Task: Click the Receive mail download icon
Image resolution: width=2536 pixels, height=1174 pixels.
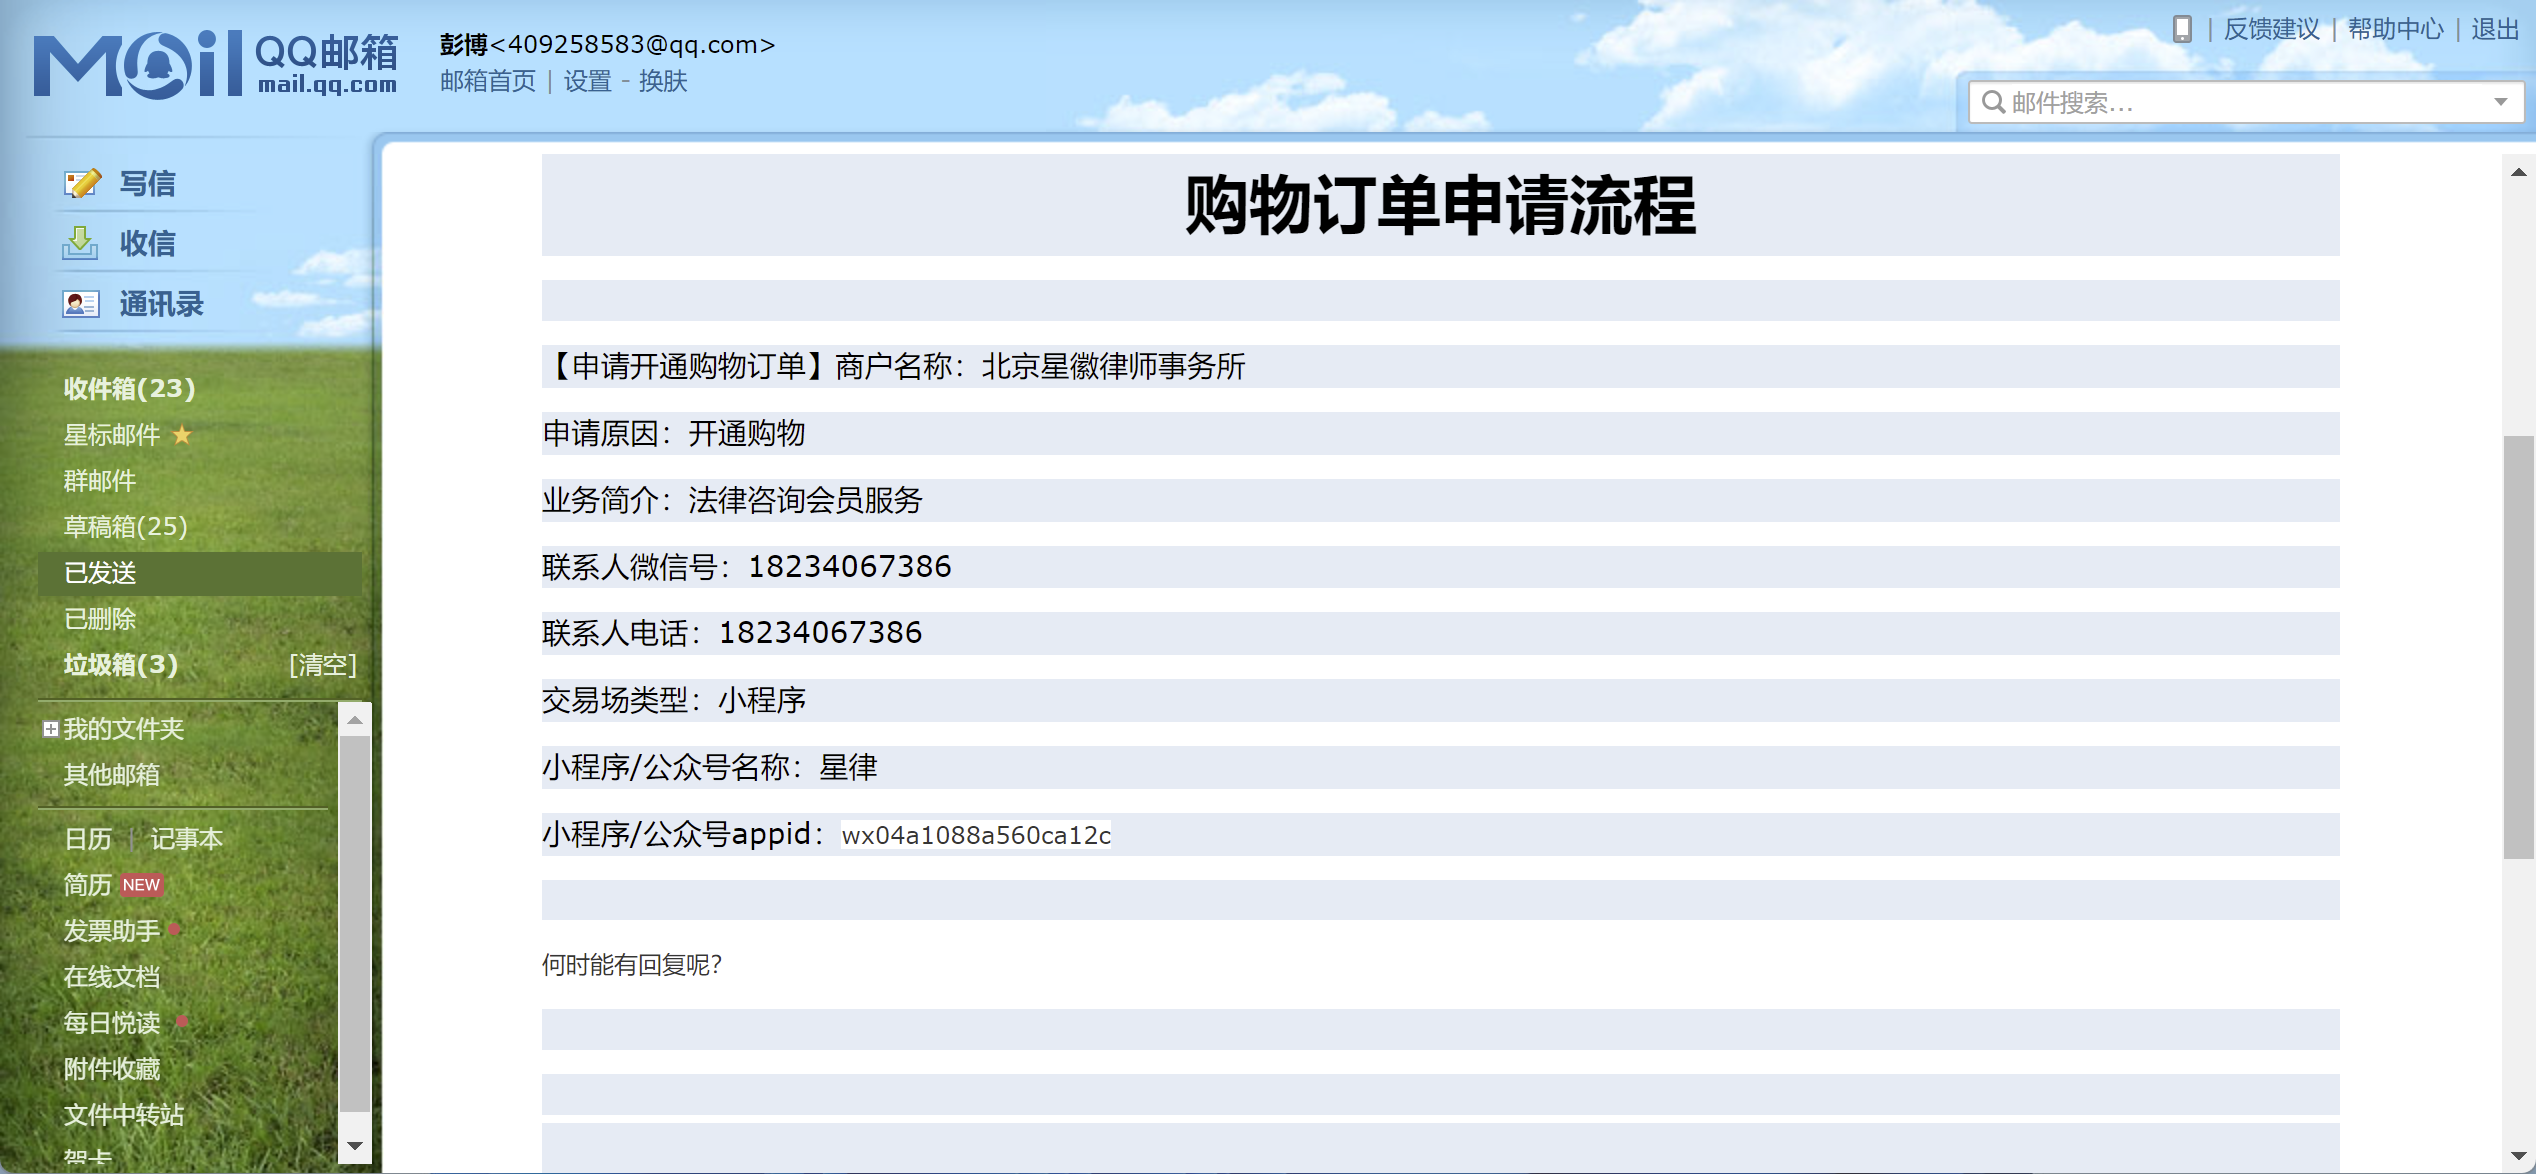Action: [80, 243]
